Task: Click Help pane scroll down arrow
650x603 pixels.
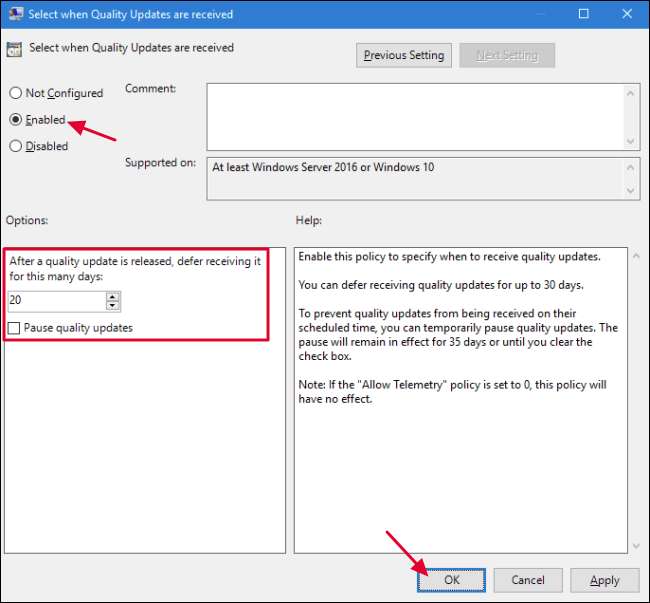Action: click(x=636, y=546)
